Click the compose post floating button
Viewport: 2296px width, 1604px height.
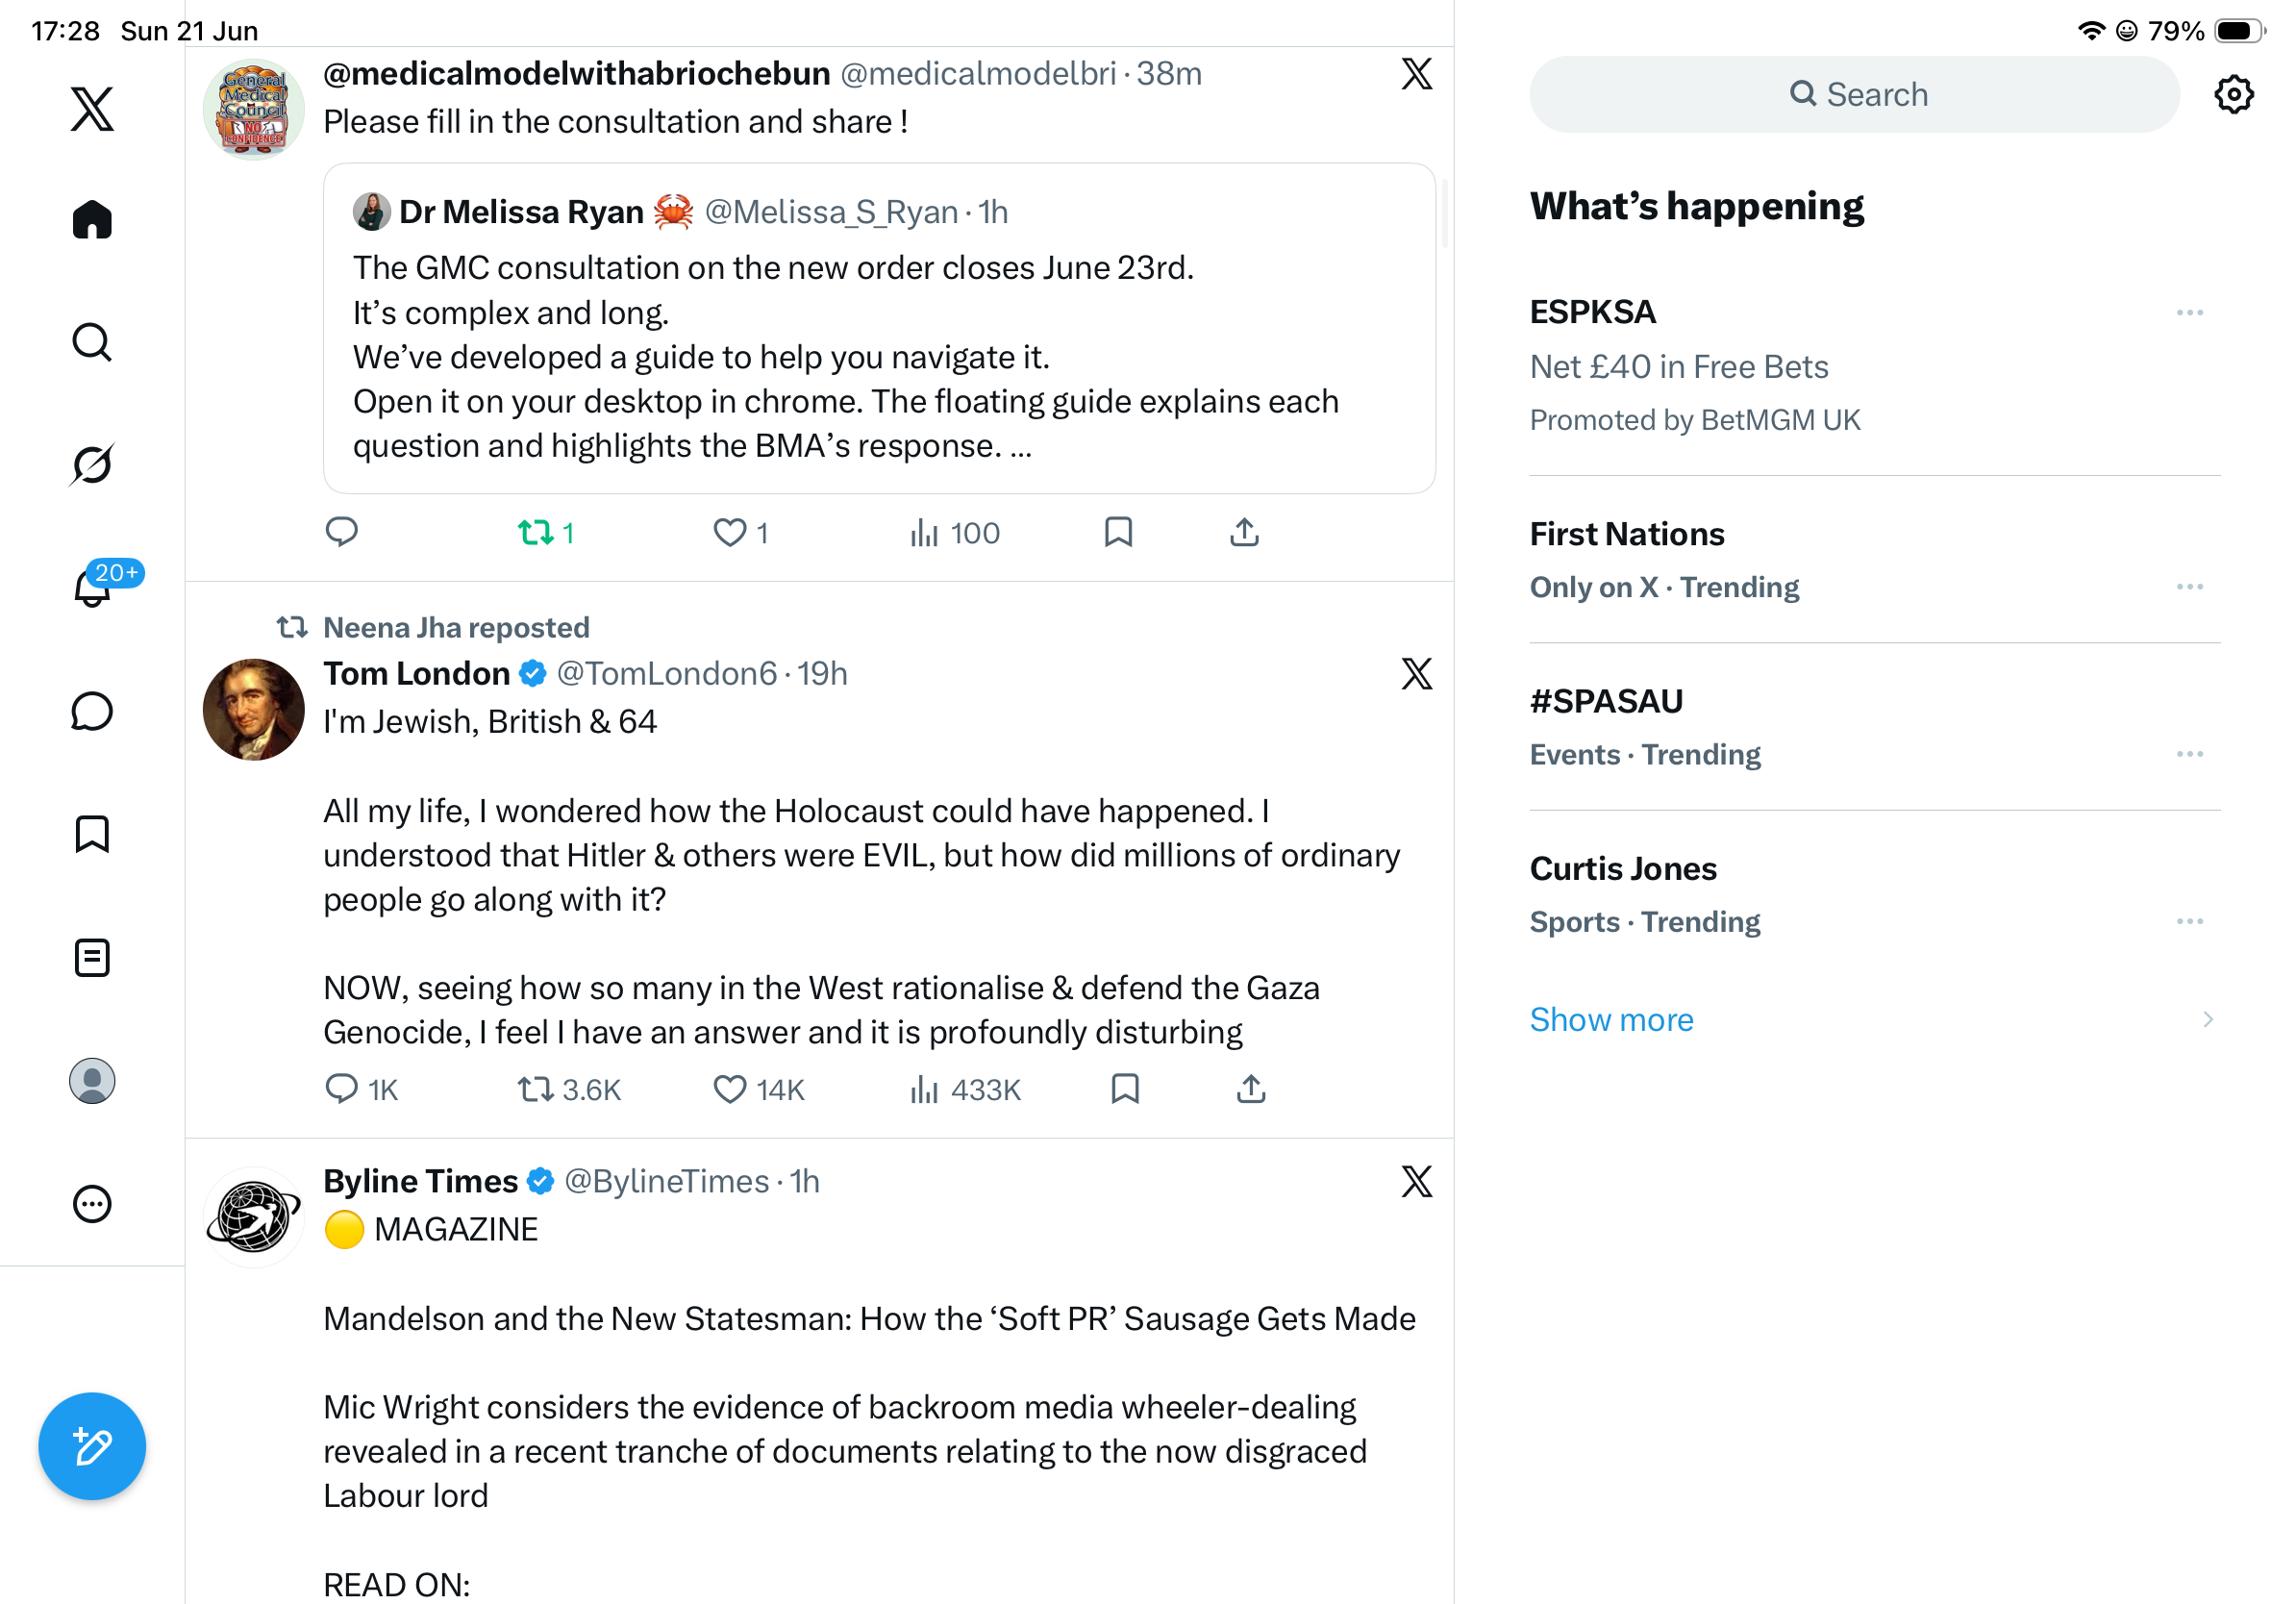92,1446
